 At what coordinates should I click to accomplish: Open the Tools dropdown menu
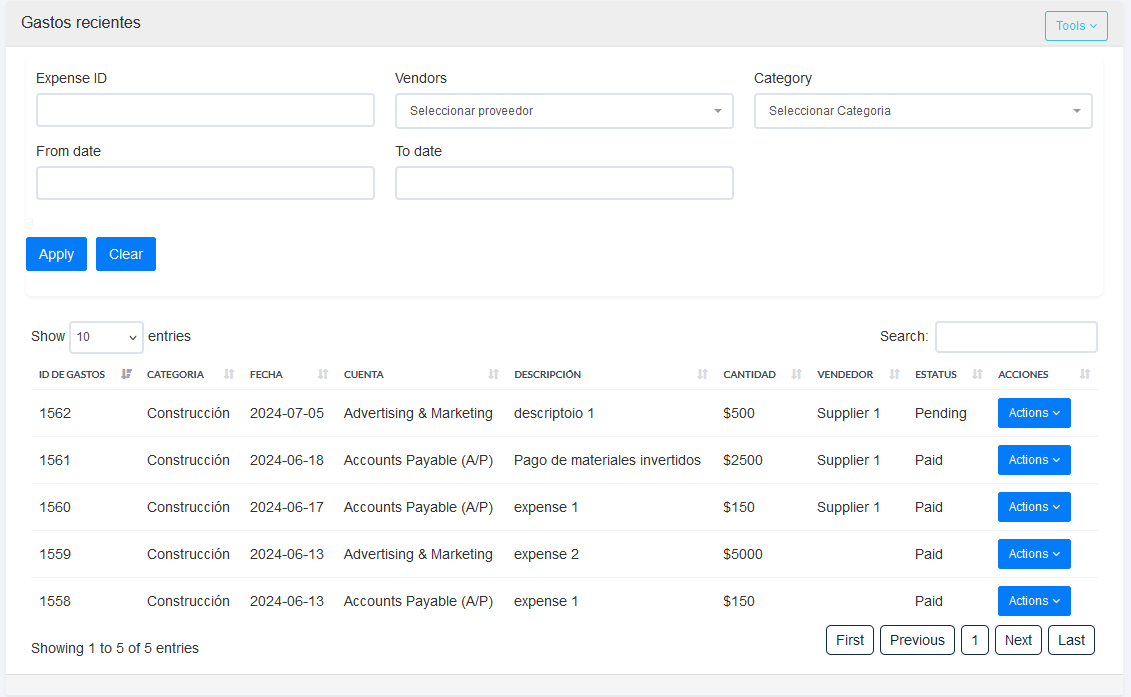coord(1076,26)
